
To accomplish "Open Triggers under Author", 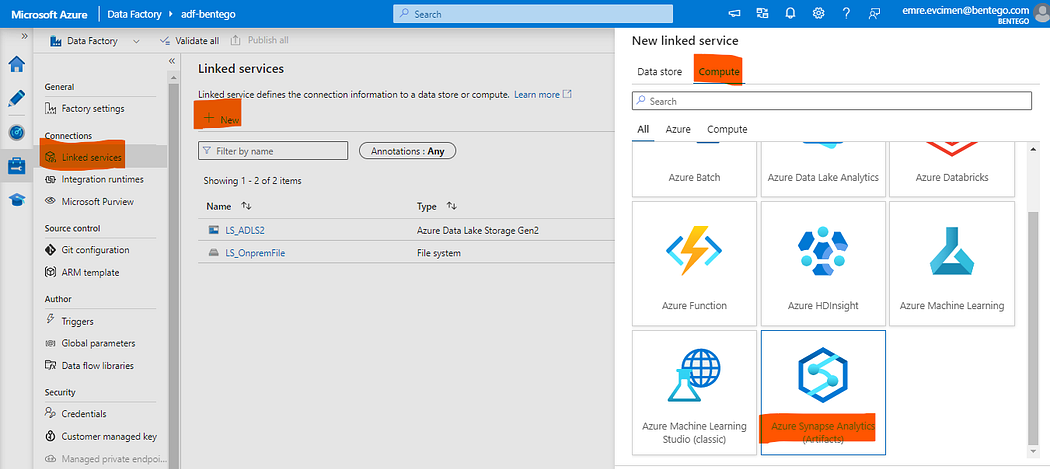I will (x=70, y=322).
